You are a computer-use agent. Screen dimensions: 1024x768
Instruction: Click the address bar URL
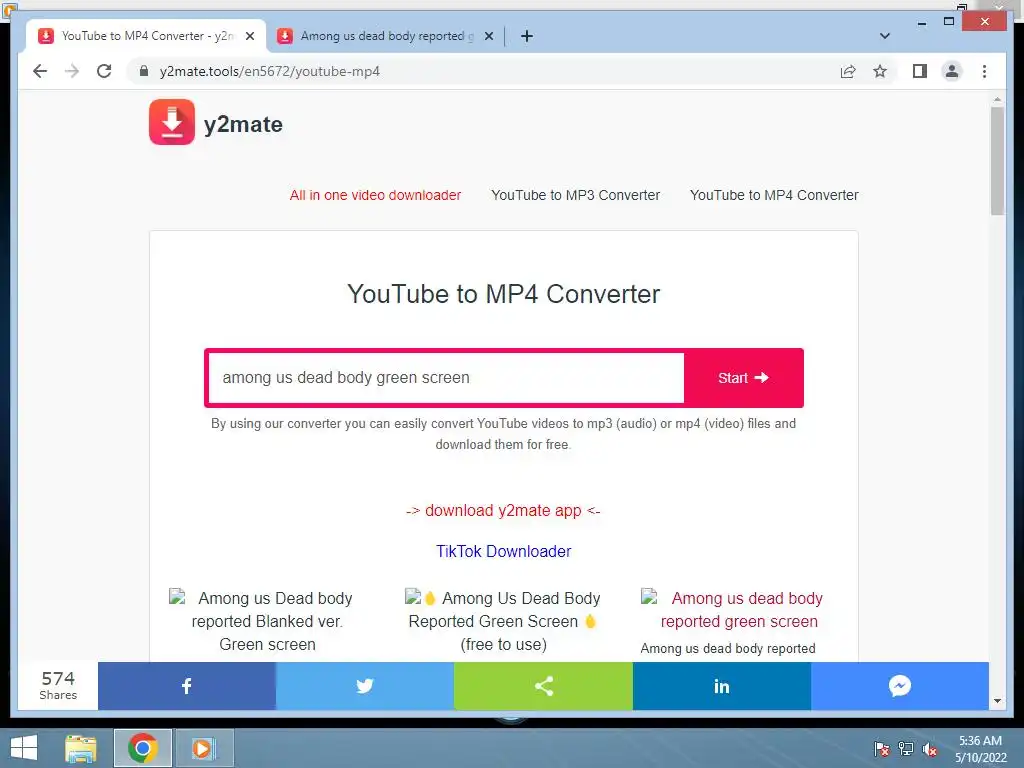click(270, 71)
